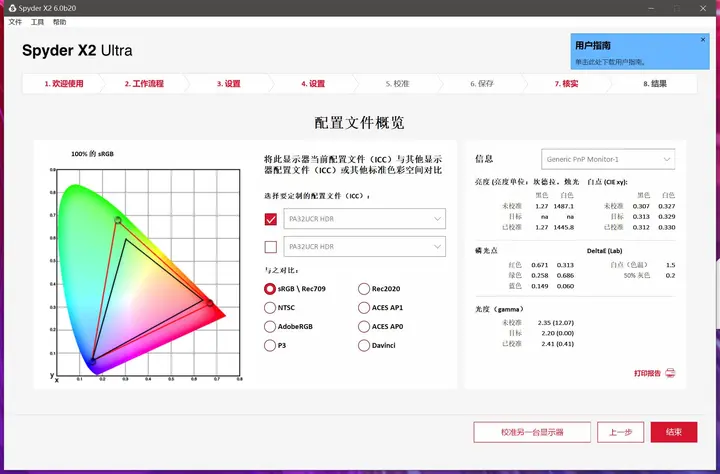
Task: Select the ACES AP1 comparison option
Action: coord(364,308)
